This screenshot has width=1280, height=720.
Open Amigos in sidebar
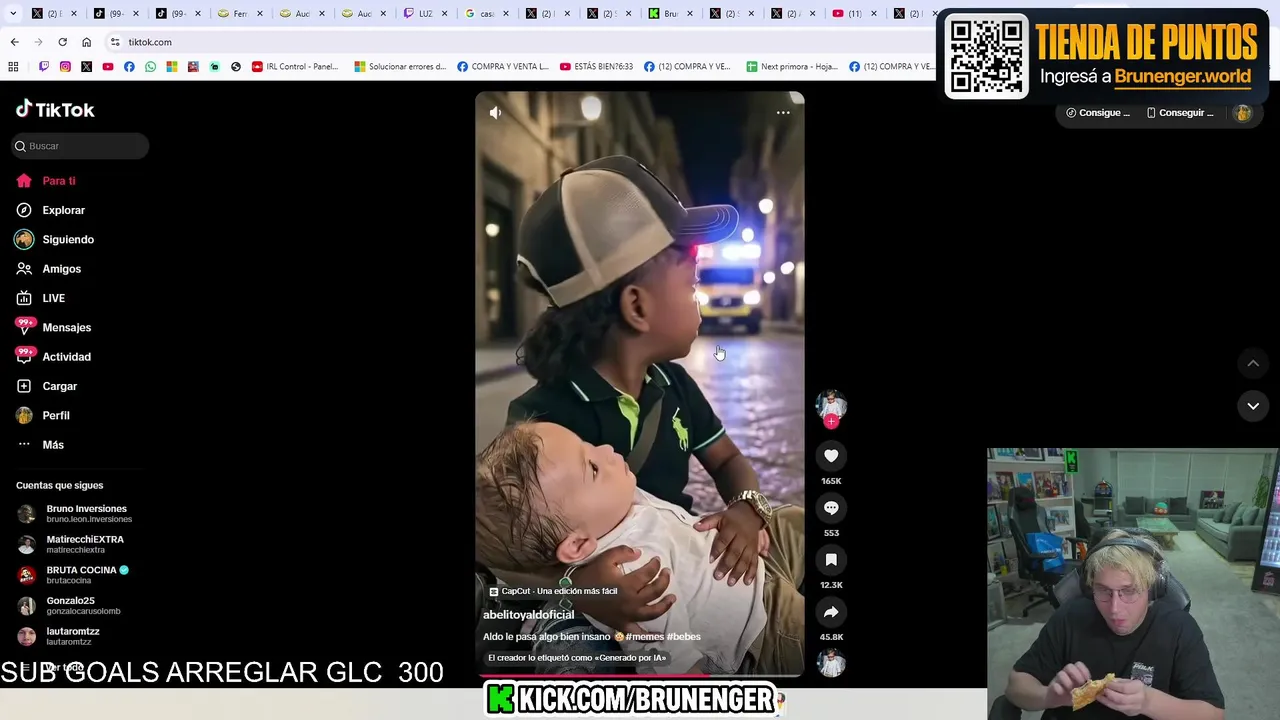61,269
